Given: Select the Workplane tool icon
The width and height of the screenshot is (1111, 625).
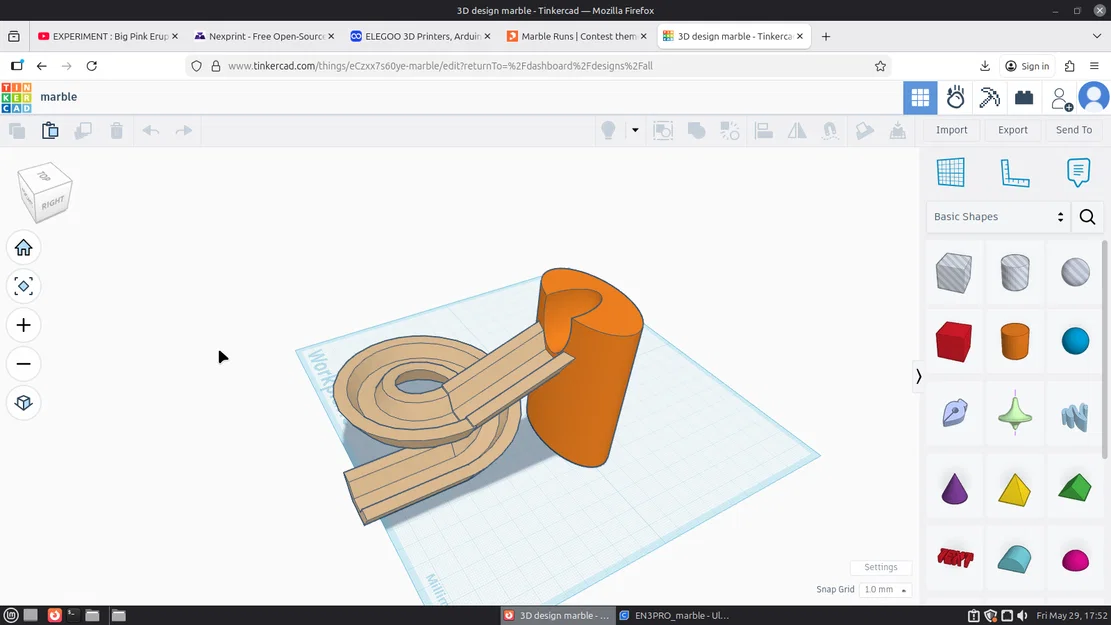Looking at the screenshot, I should coord(951,172).
